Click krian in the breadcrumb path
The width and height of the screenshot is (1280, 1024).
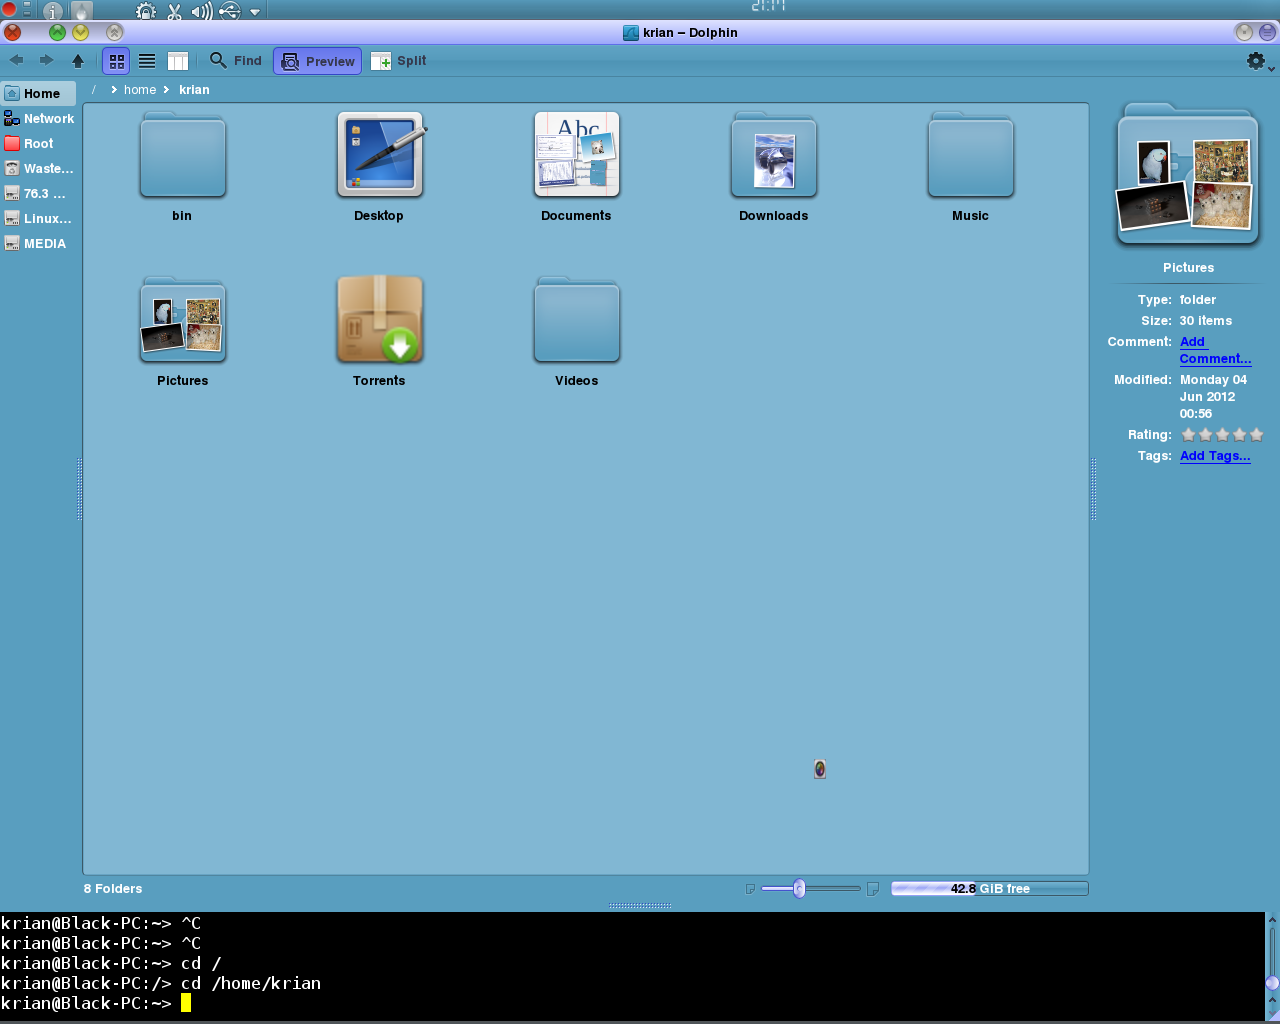(x=194, y=89)
